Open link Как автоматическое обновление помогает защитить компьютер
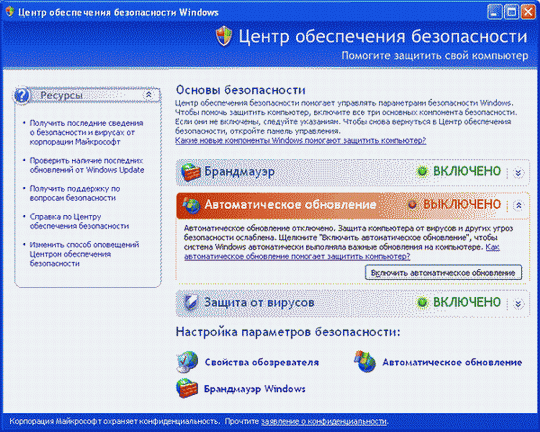The height and width of the screenshot is (432, 540). pyautogui.click(x=297, y=257)
